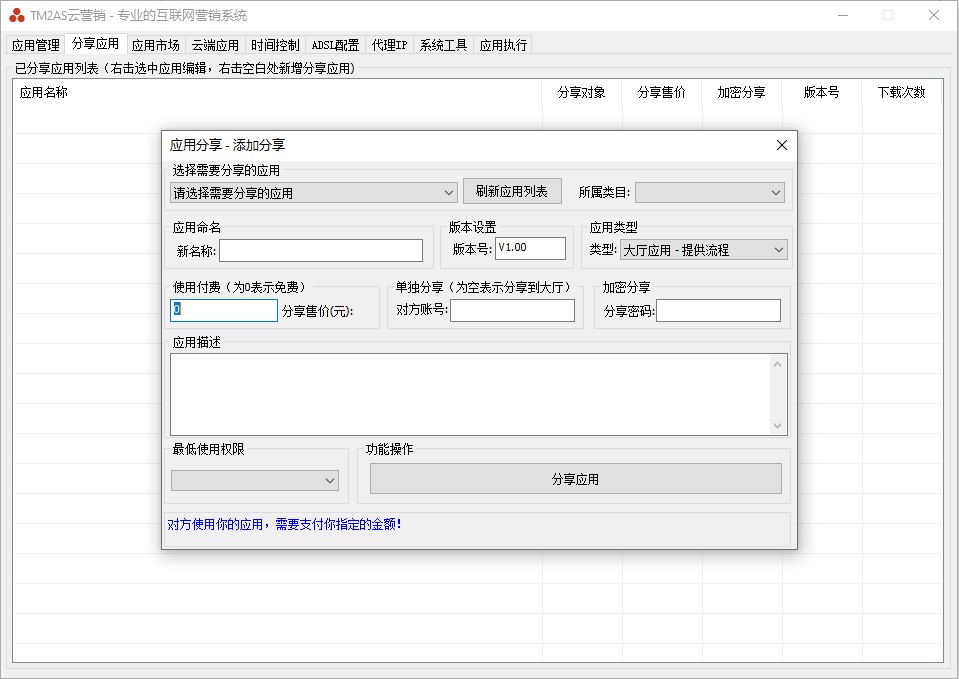Click the down arrow of 应用描述 scrollbar
959x679 pixels.
[x=778, y=426]
